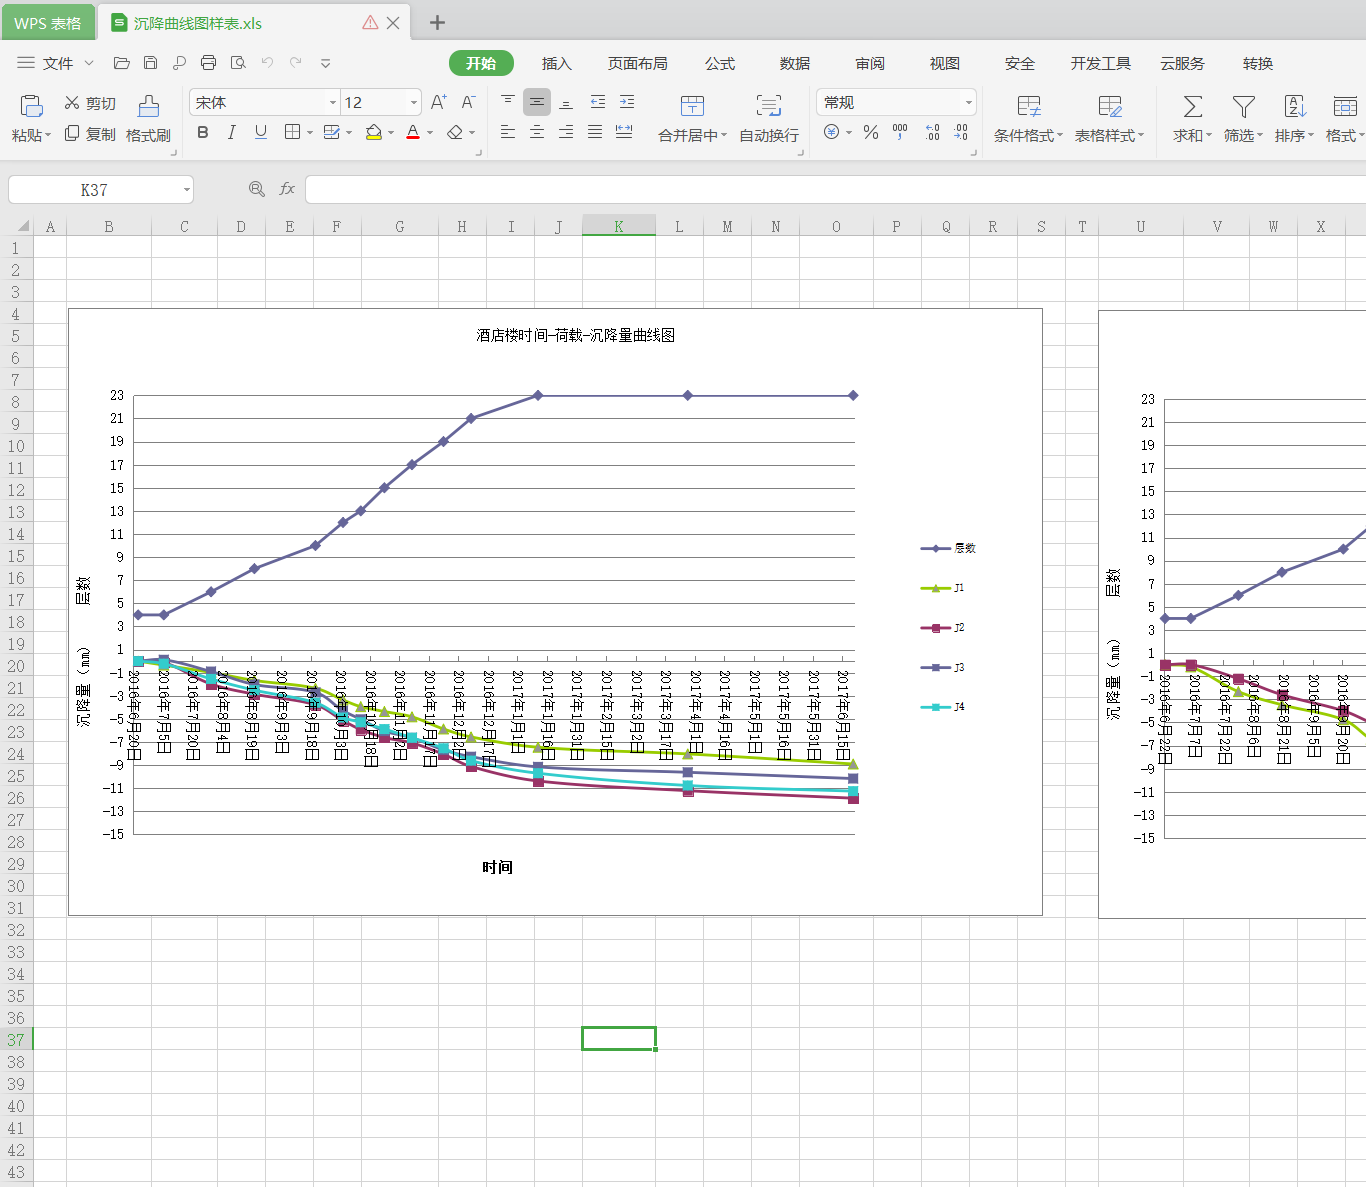Open the 公式 ribbon tab
The height and width of the screenshot is (1187, 1366).
pos(719,63)
